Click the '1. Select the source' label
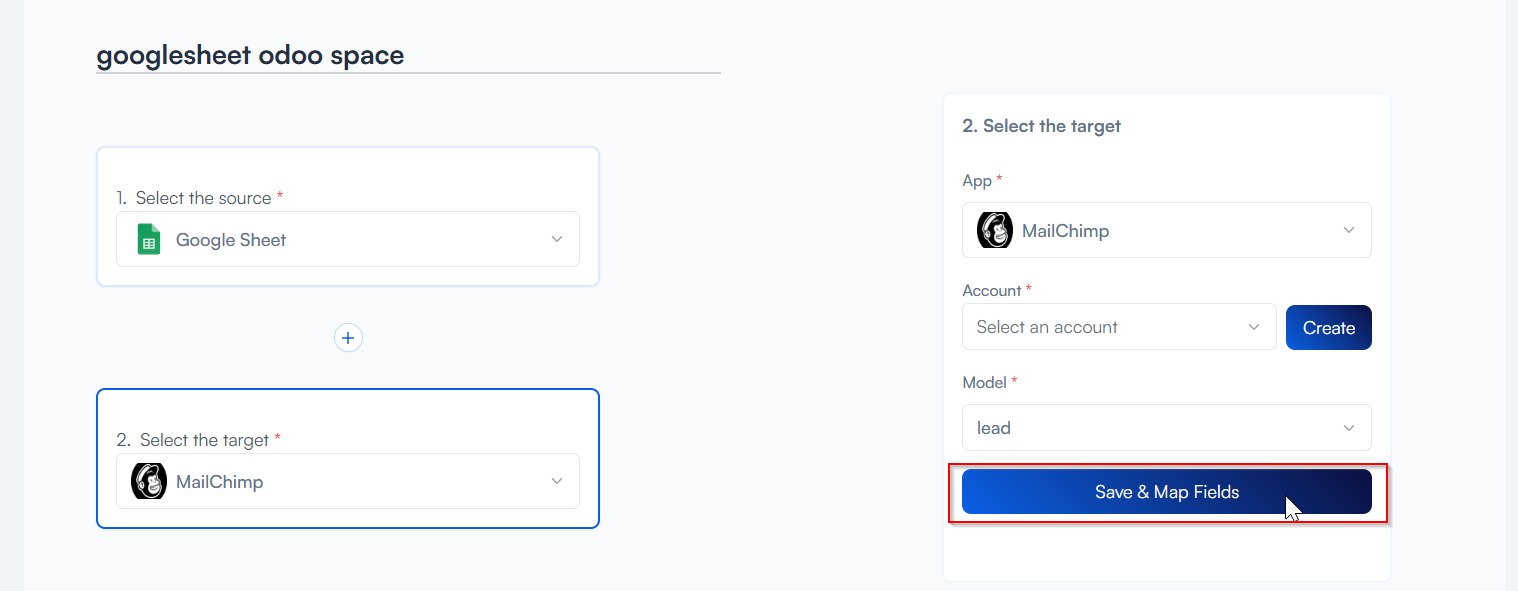 pyautogui.click(x=203, y=198)
